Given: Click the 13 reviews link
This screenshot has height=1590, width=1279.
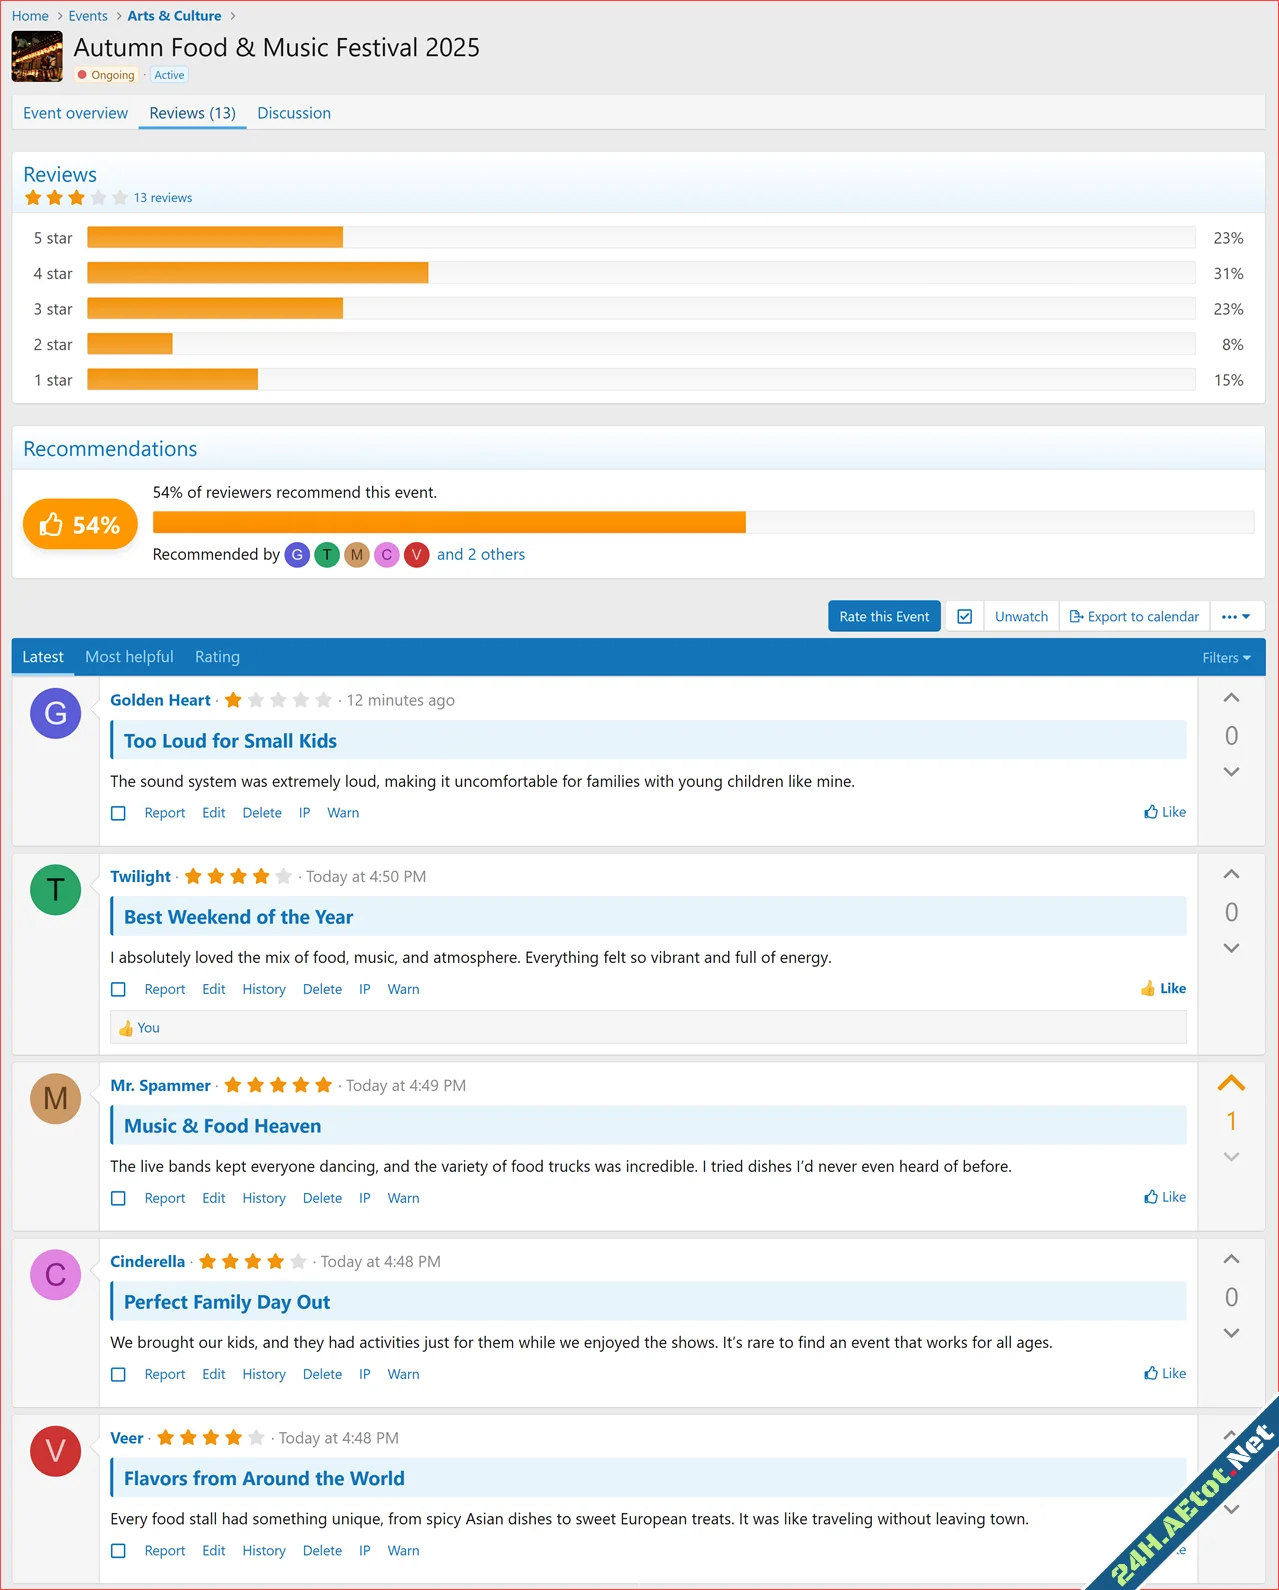Looking at the screenshot, I should click(x=163, y=198).
